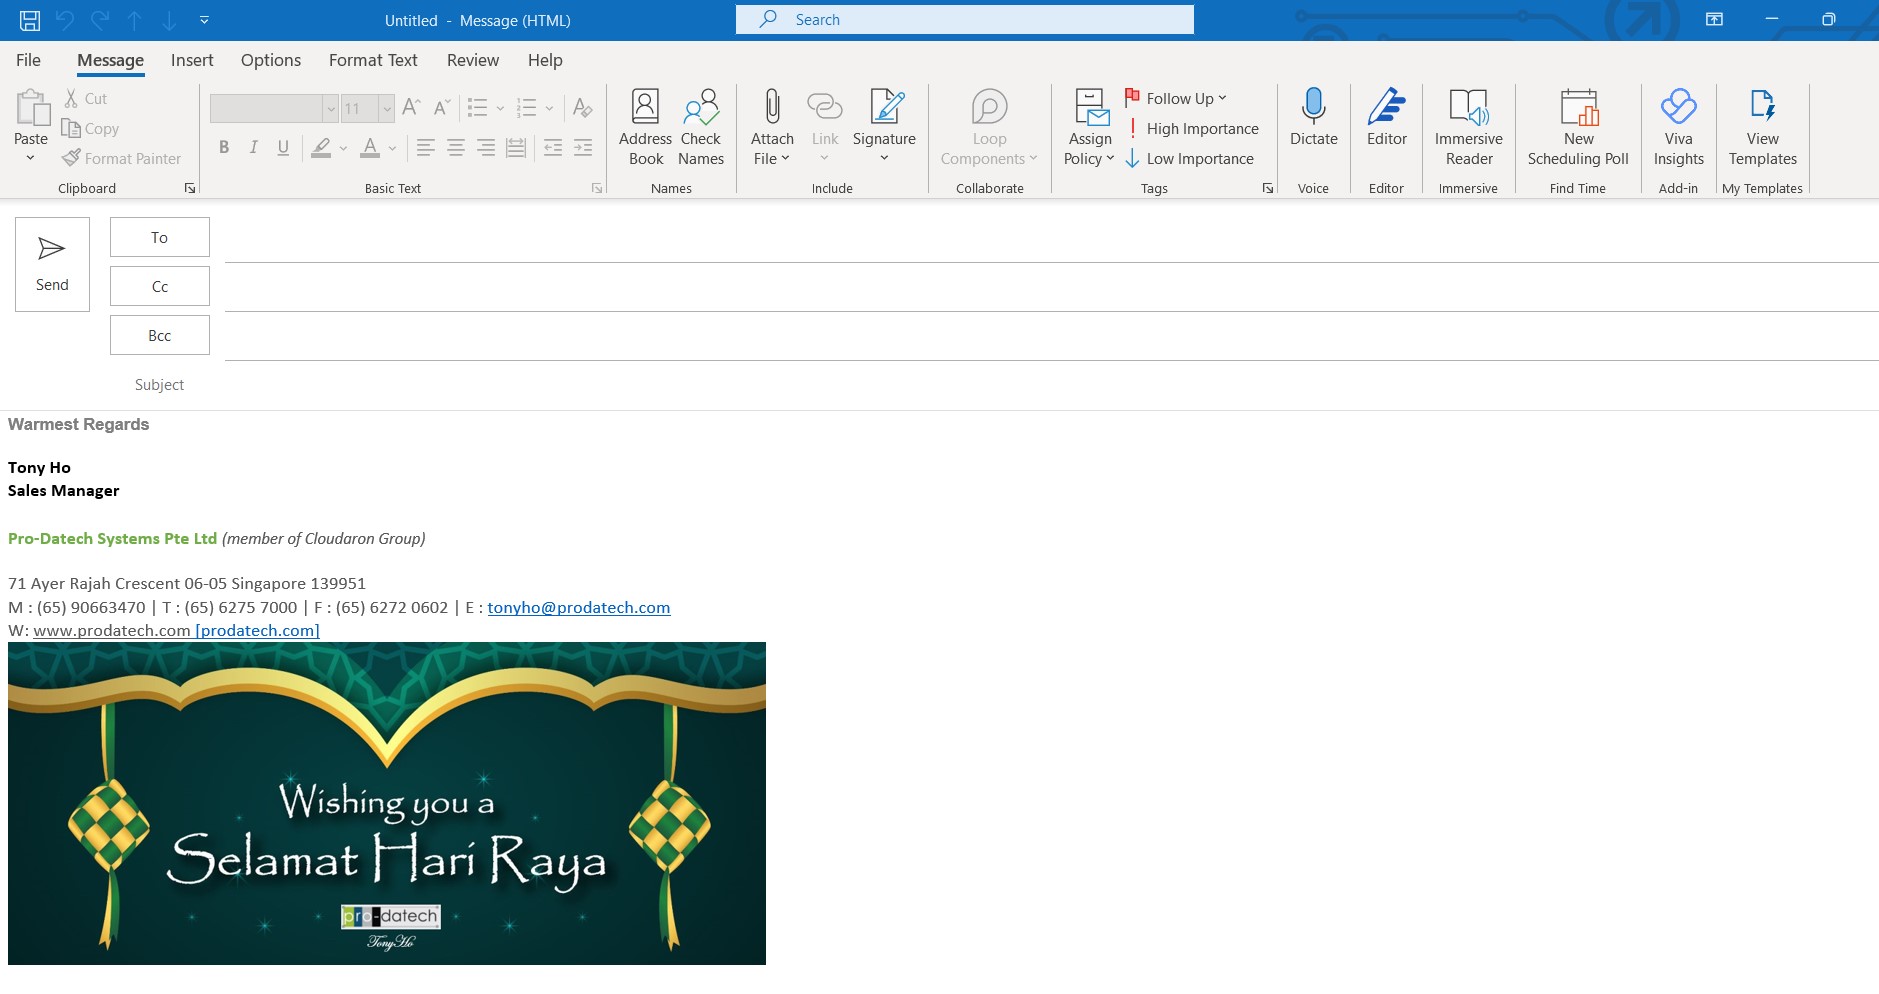
Task: Set Center paragraph alignment
Action: coord(456,148)
